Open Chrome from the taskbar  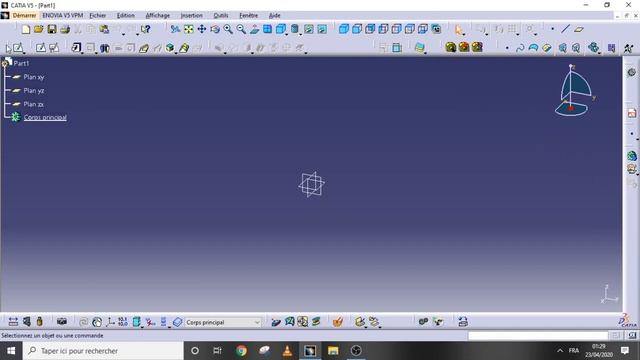(241, 351)
